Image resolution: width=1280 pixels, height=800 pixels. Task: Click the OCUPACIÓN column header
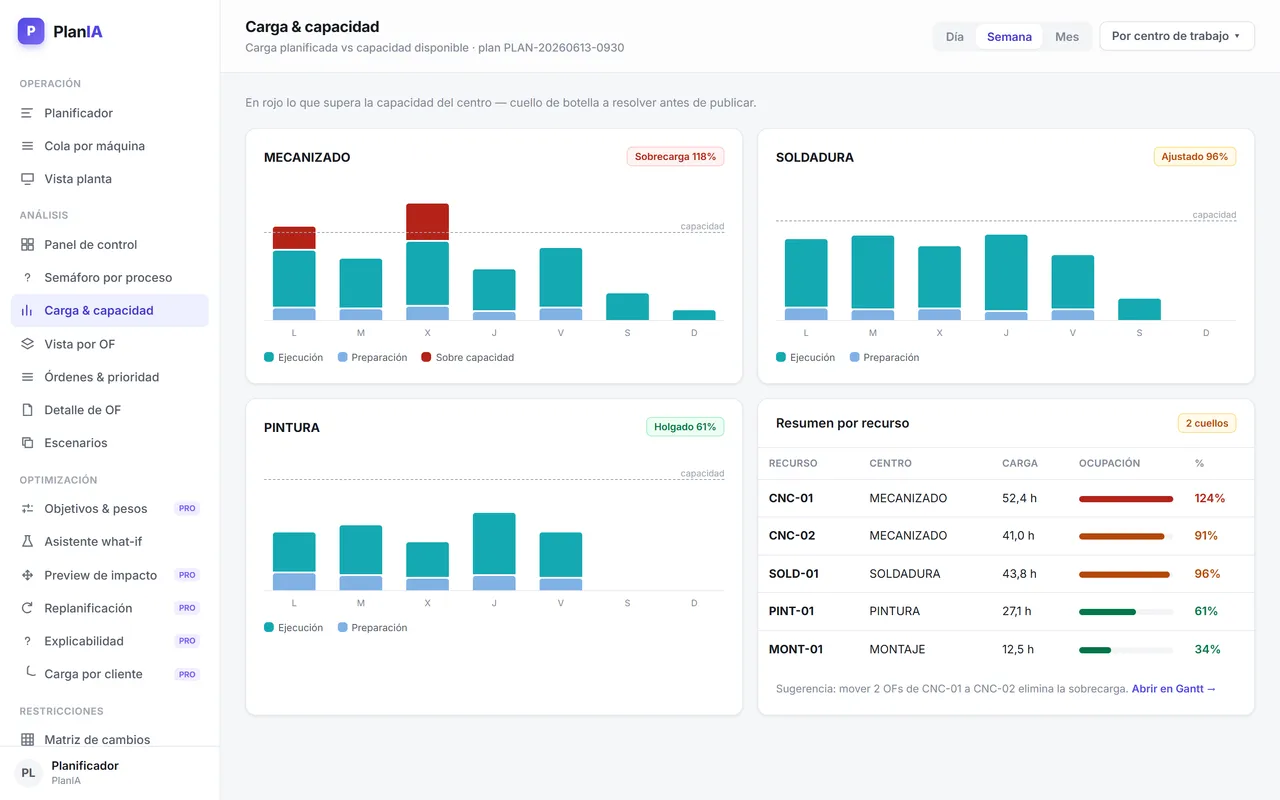click(1109, 464)
